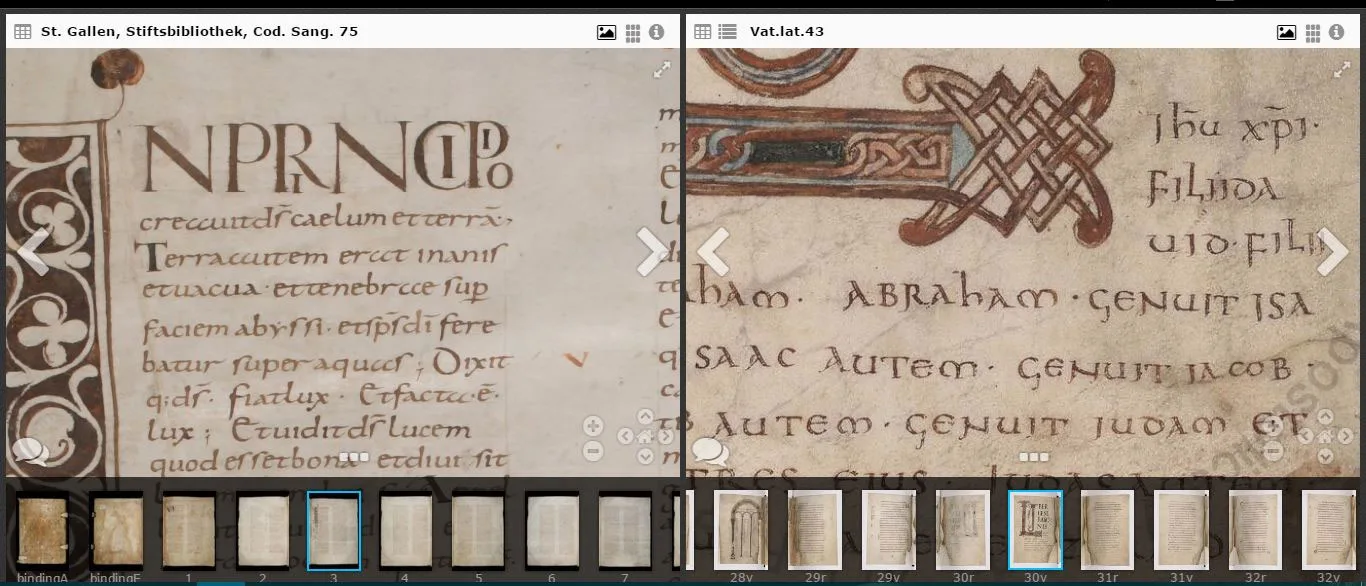Toggle annotations in Vat.lat.43 window
The width and height of the screenshot is (1366, 586).
(x=710, y=452)
